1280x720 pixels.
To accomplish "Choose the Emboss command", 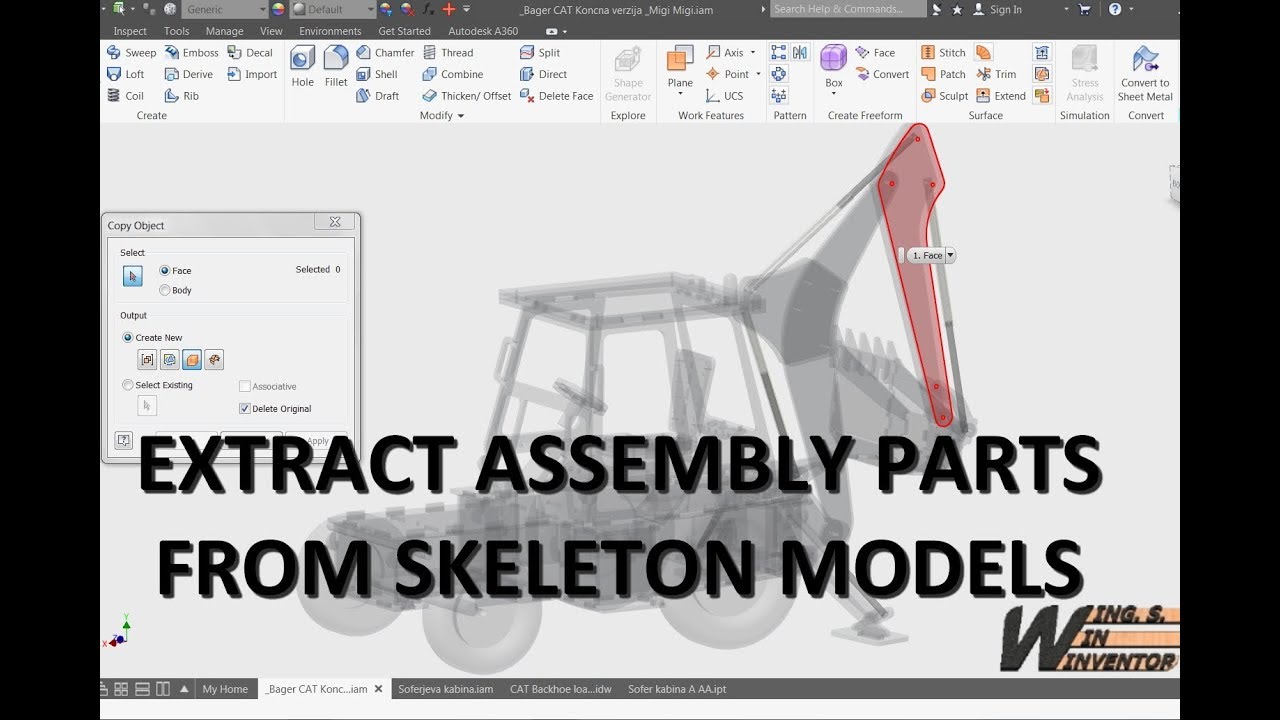I will tap(191, 53).
